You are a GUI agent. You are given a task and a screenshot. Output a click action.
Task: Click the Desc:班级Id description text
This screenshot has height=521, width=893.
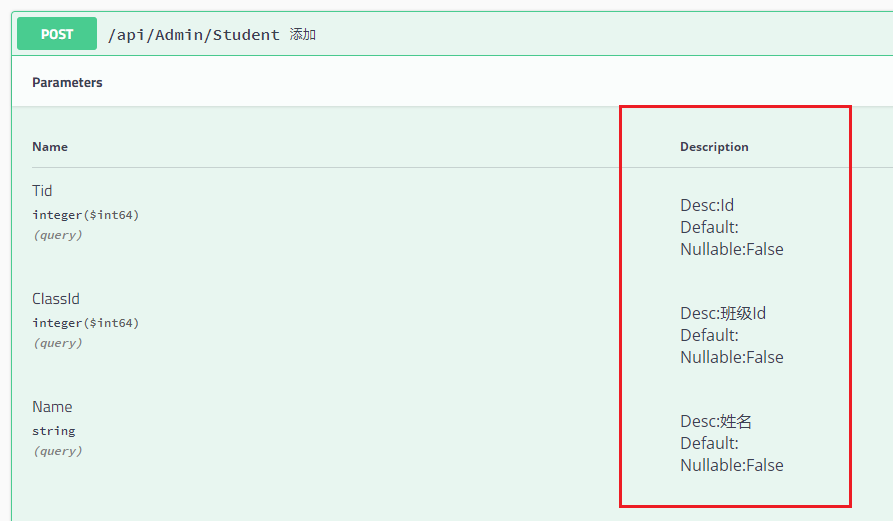coord(723,314)
